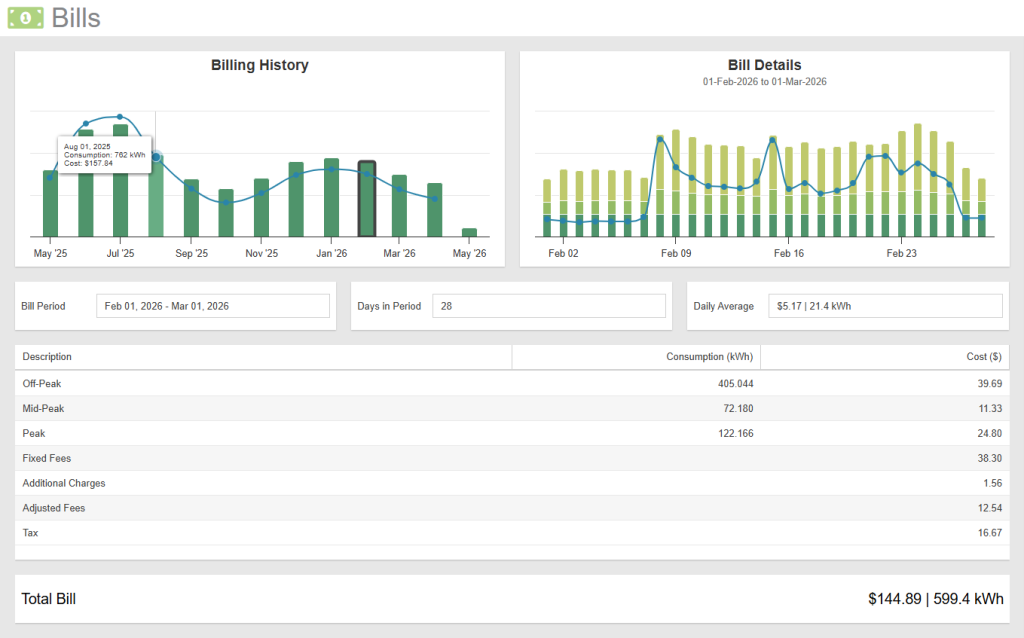Click the 24.80 Peak cost value

point(989,433)
